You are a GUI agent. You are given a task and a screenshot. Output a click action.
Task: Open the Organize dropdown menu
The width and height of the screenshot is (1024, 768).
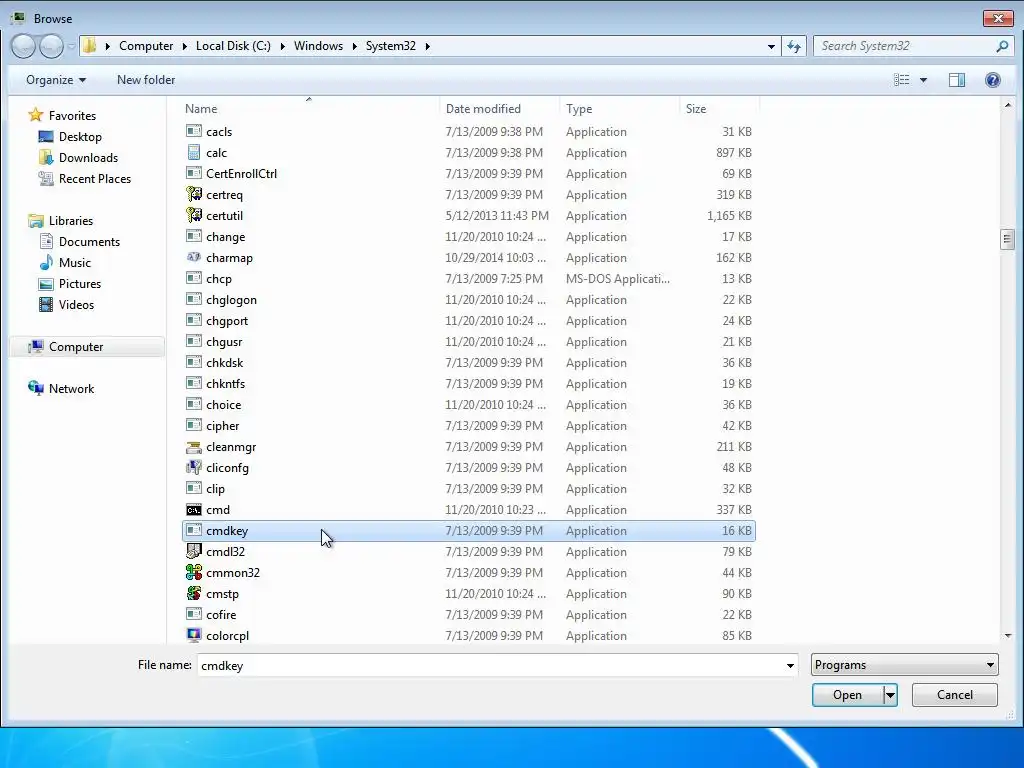56,80
